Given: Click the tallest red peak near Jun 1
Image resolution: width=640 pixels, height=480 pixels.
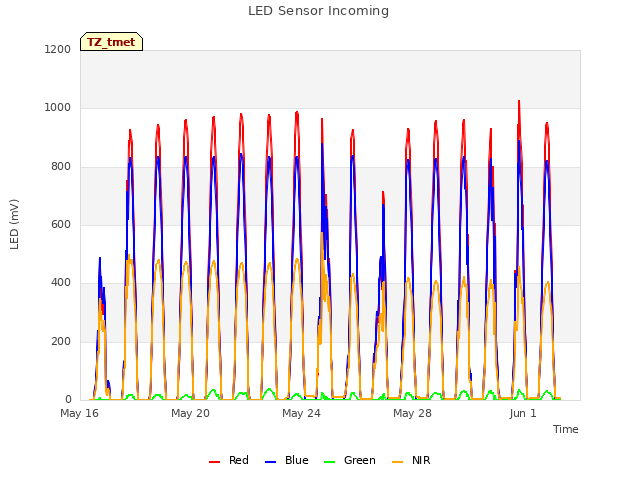Looking at the screenshot, I should (x=519, y=101).
